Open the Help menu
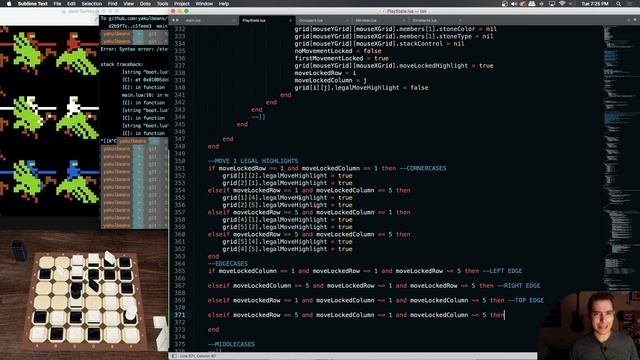This screenshot has width=640, height=360. tap(224, 4)
